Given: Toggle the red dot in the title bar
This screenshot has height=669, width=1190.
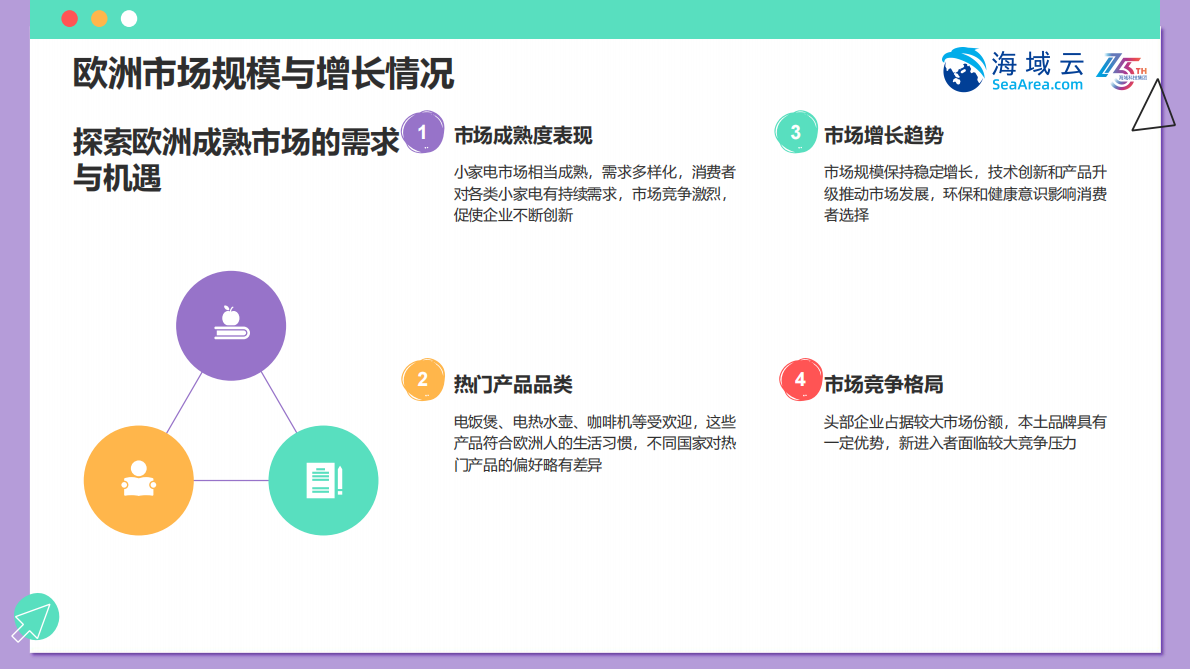Looking at the screenshot, I should point(68,17).
